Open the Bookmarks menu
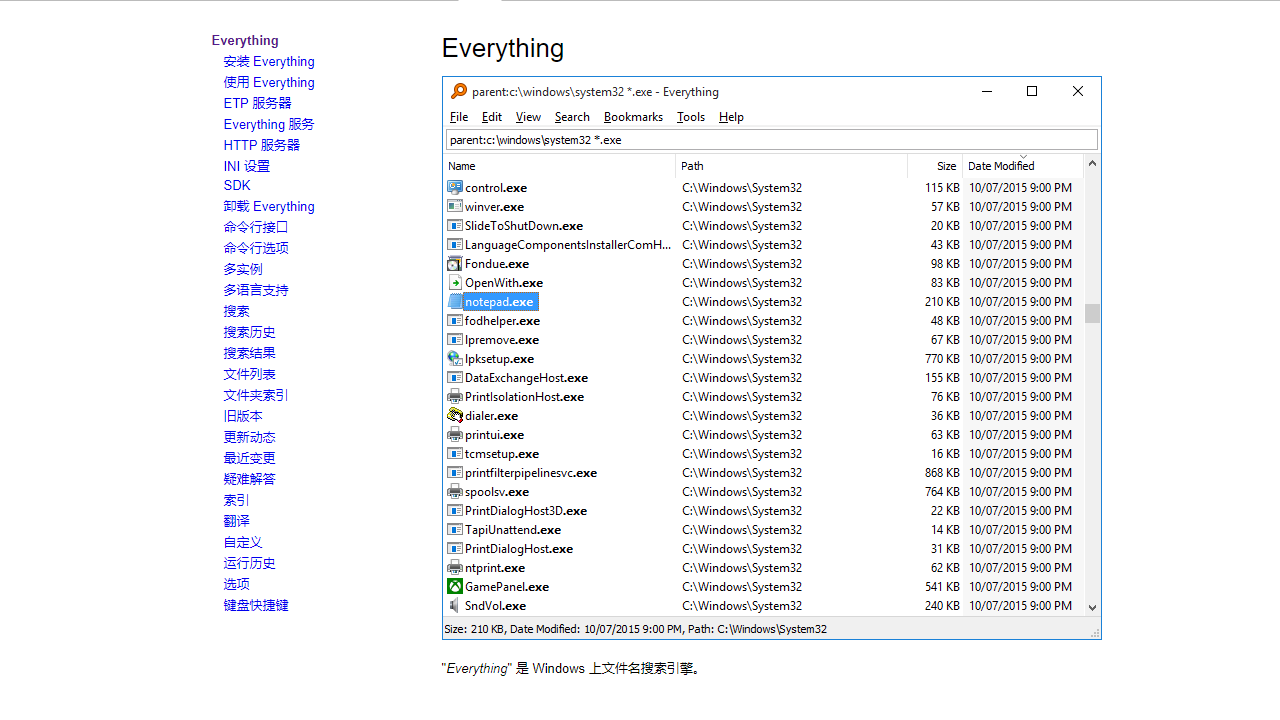The height and width of the screenshot is (720, 1280). click(633, 117)
